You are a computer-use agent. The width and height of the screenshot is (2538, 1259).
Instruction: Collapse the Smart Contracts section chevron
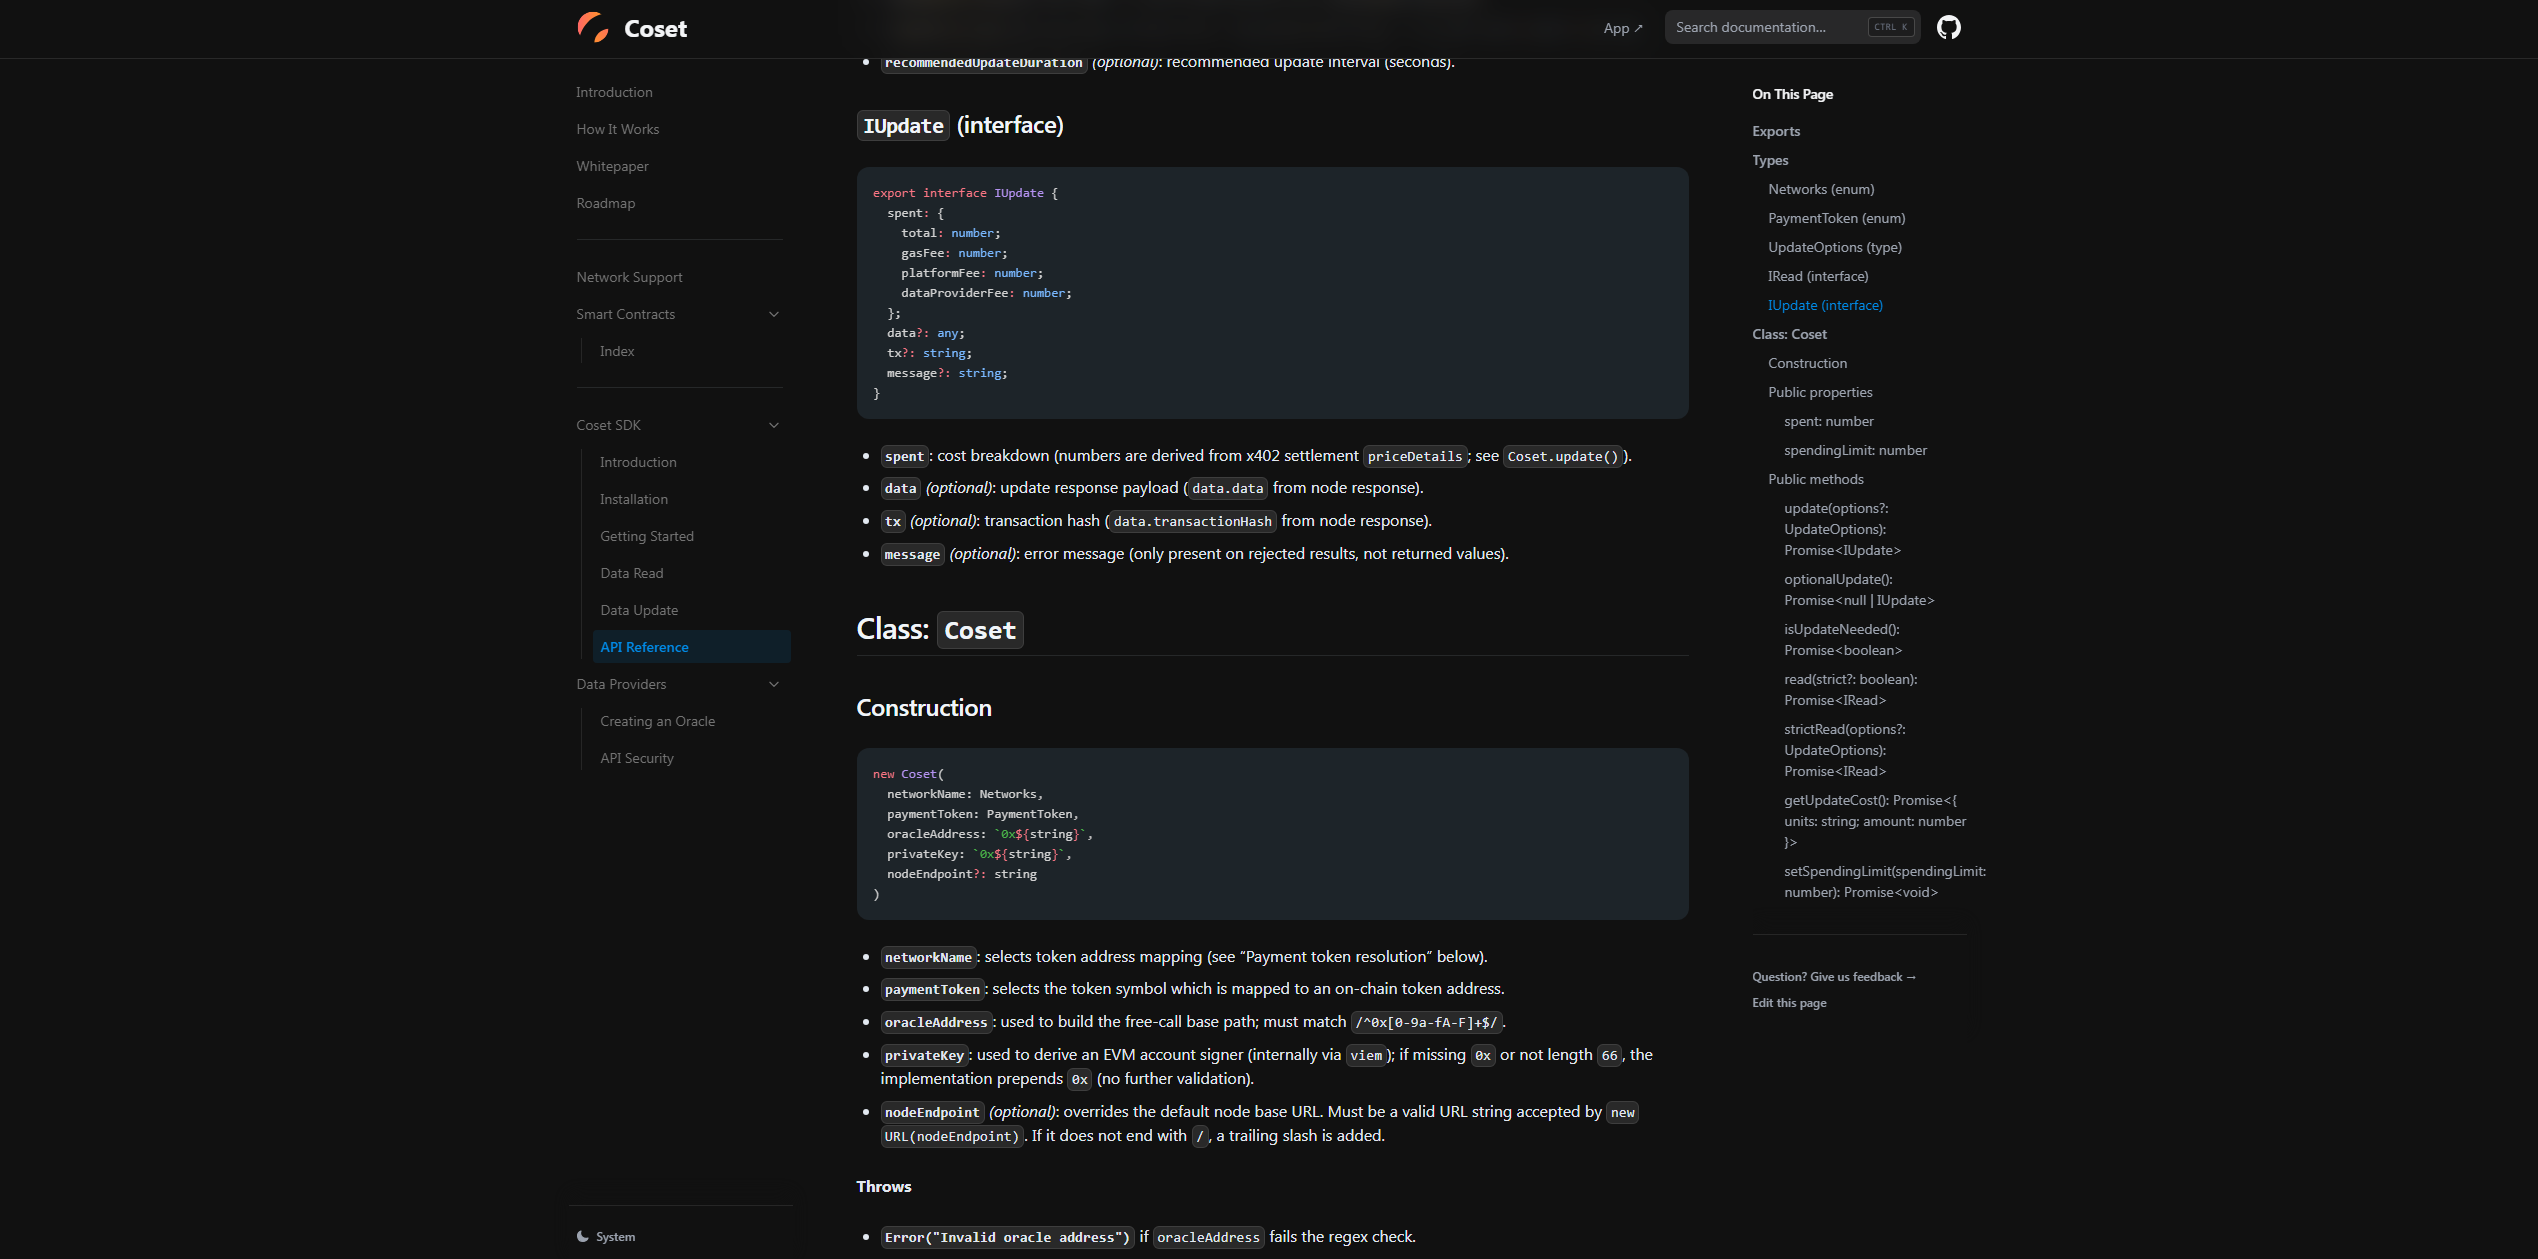click(774, 315)
